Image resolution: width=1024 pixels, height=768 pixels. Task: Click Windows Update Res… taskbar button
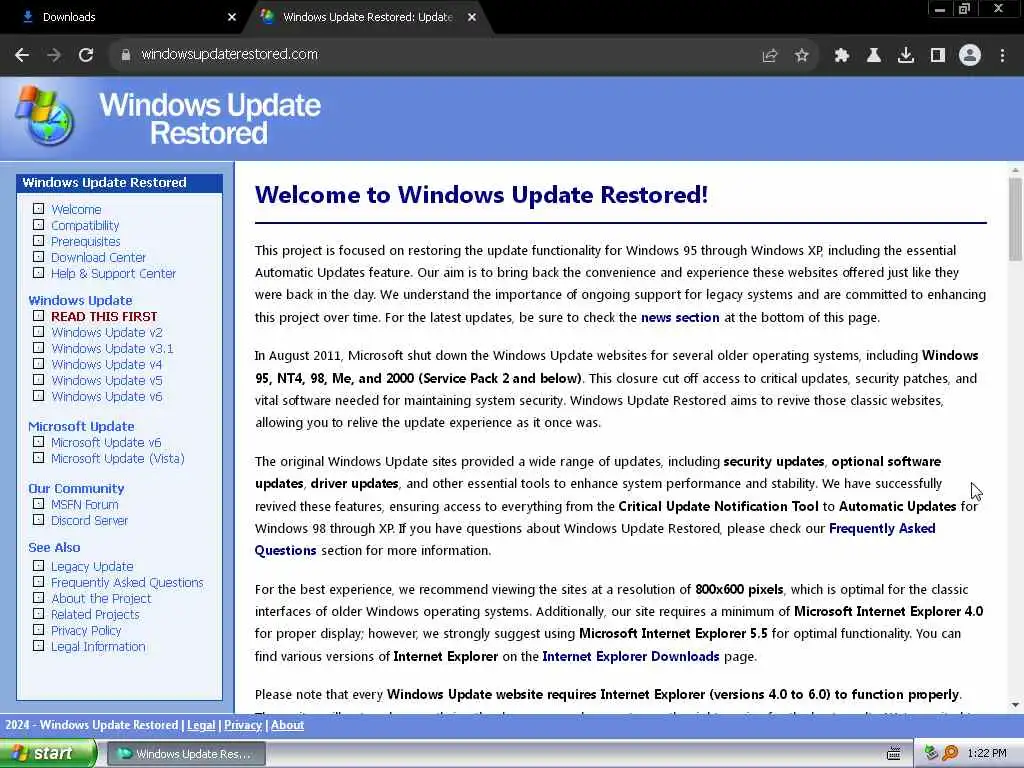pos(186,754)
